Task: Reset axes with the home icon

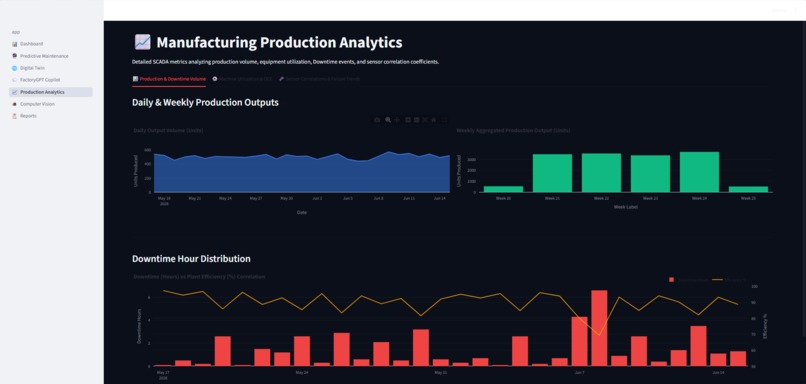Action: (x=433, y=120)
